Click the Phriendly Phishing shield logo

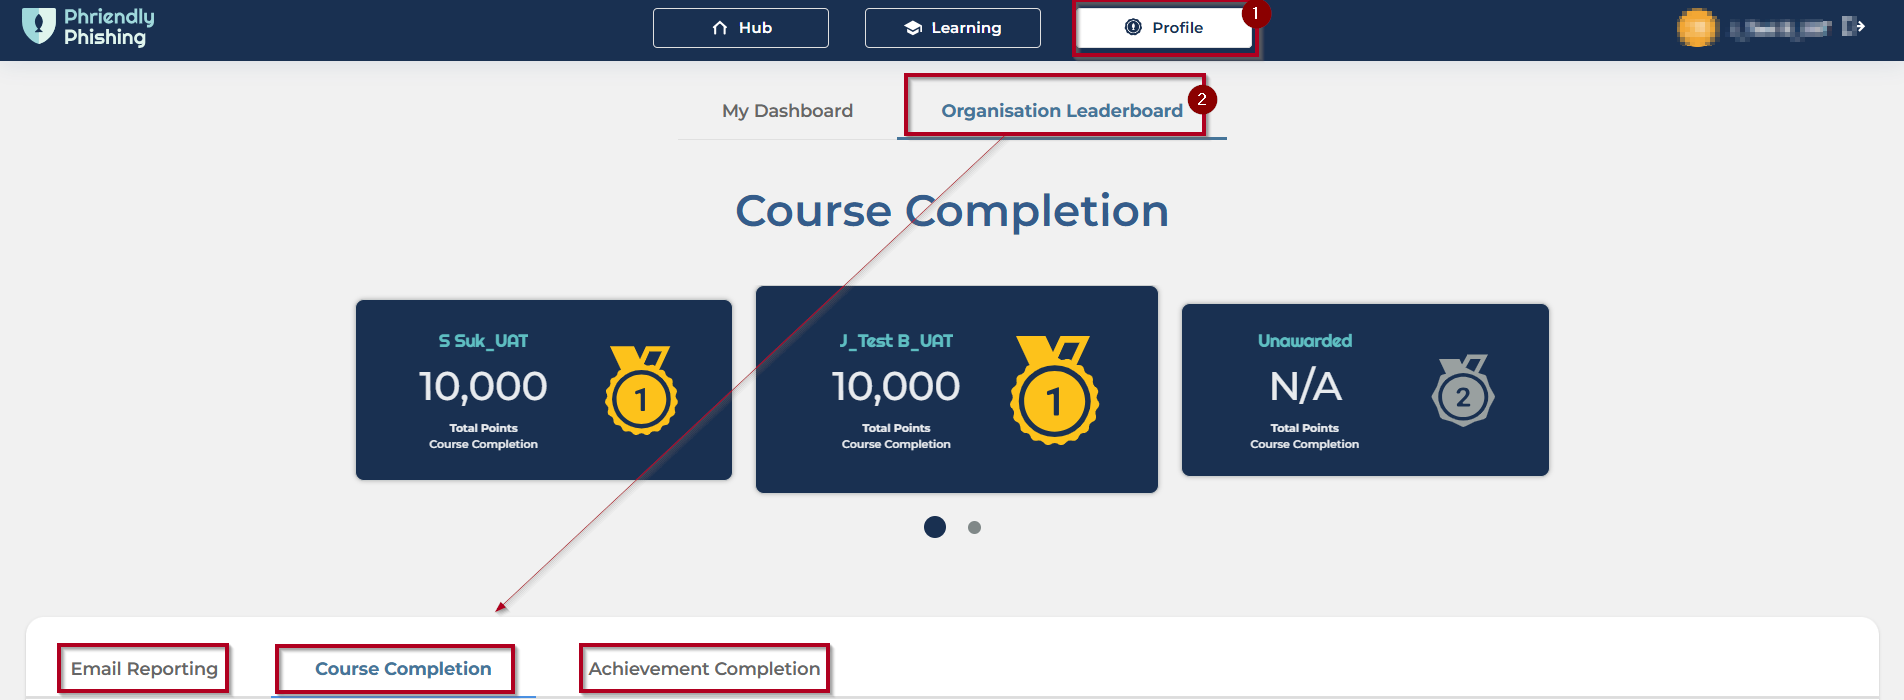tap(39, 26)
